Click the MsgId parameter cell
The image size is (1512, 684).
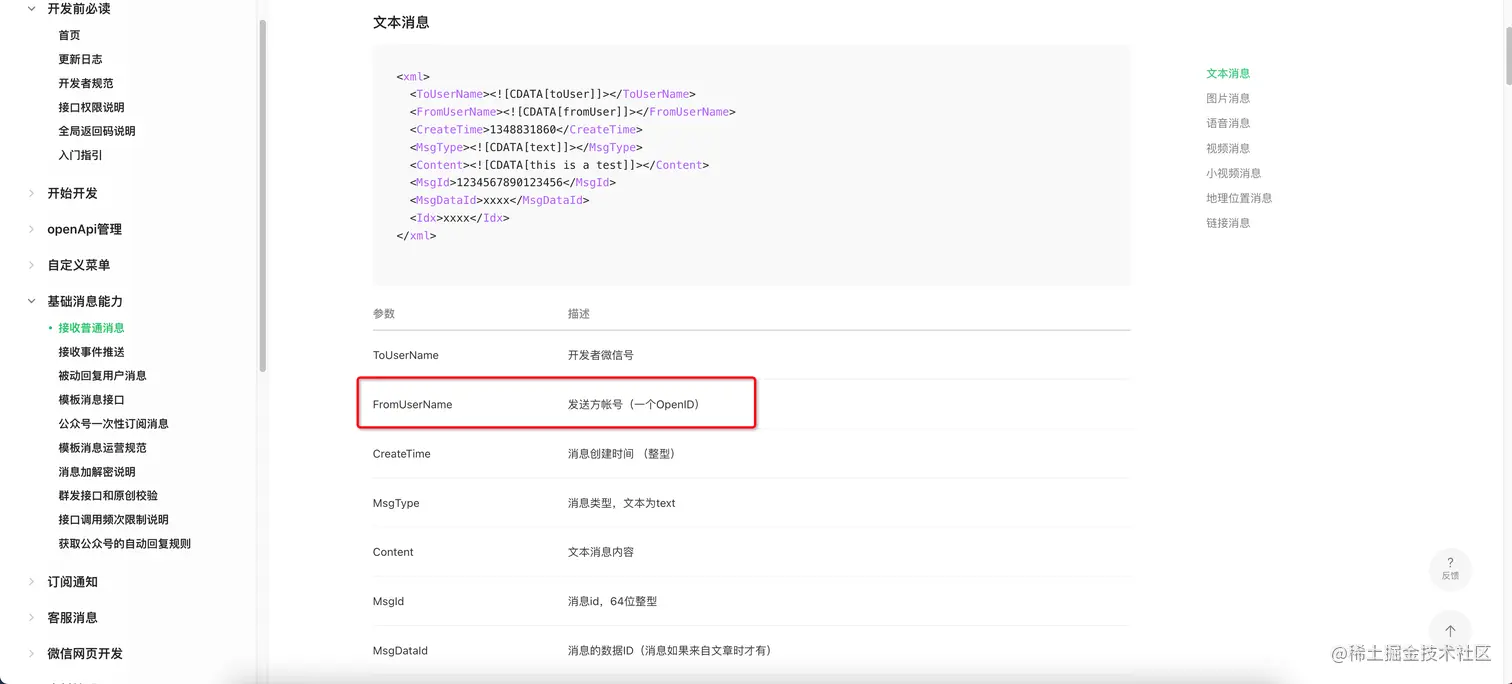[389, 601]
